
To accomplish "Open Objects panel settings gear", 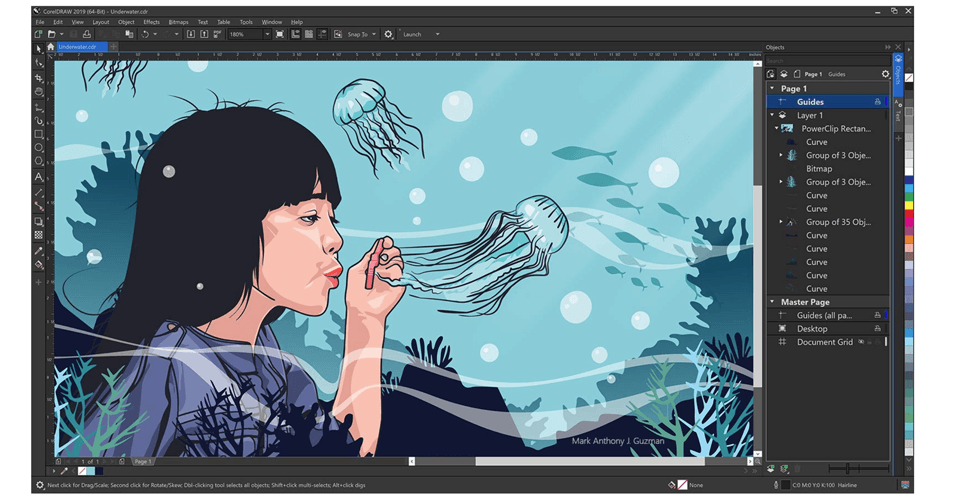I will 885,74.
